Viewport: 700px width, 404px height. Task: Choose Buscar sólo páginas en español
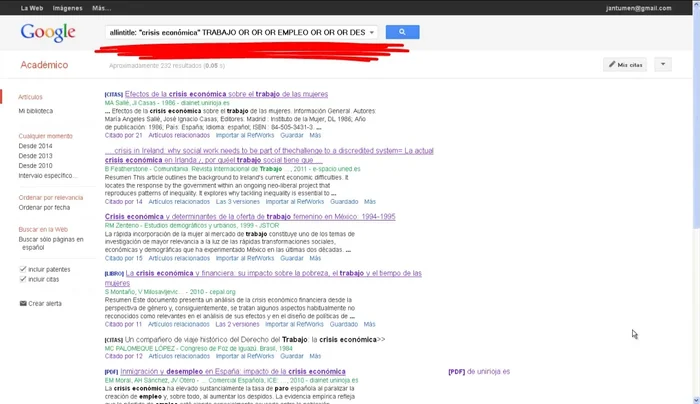point(51,243)
